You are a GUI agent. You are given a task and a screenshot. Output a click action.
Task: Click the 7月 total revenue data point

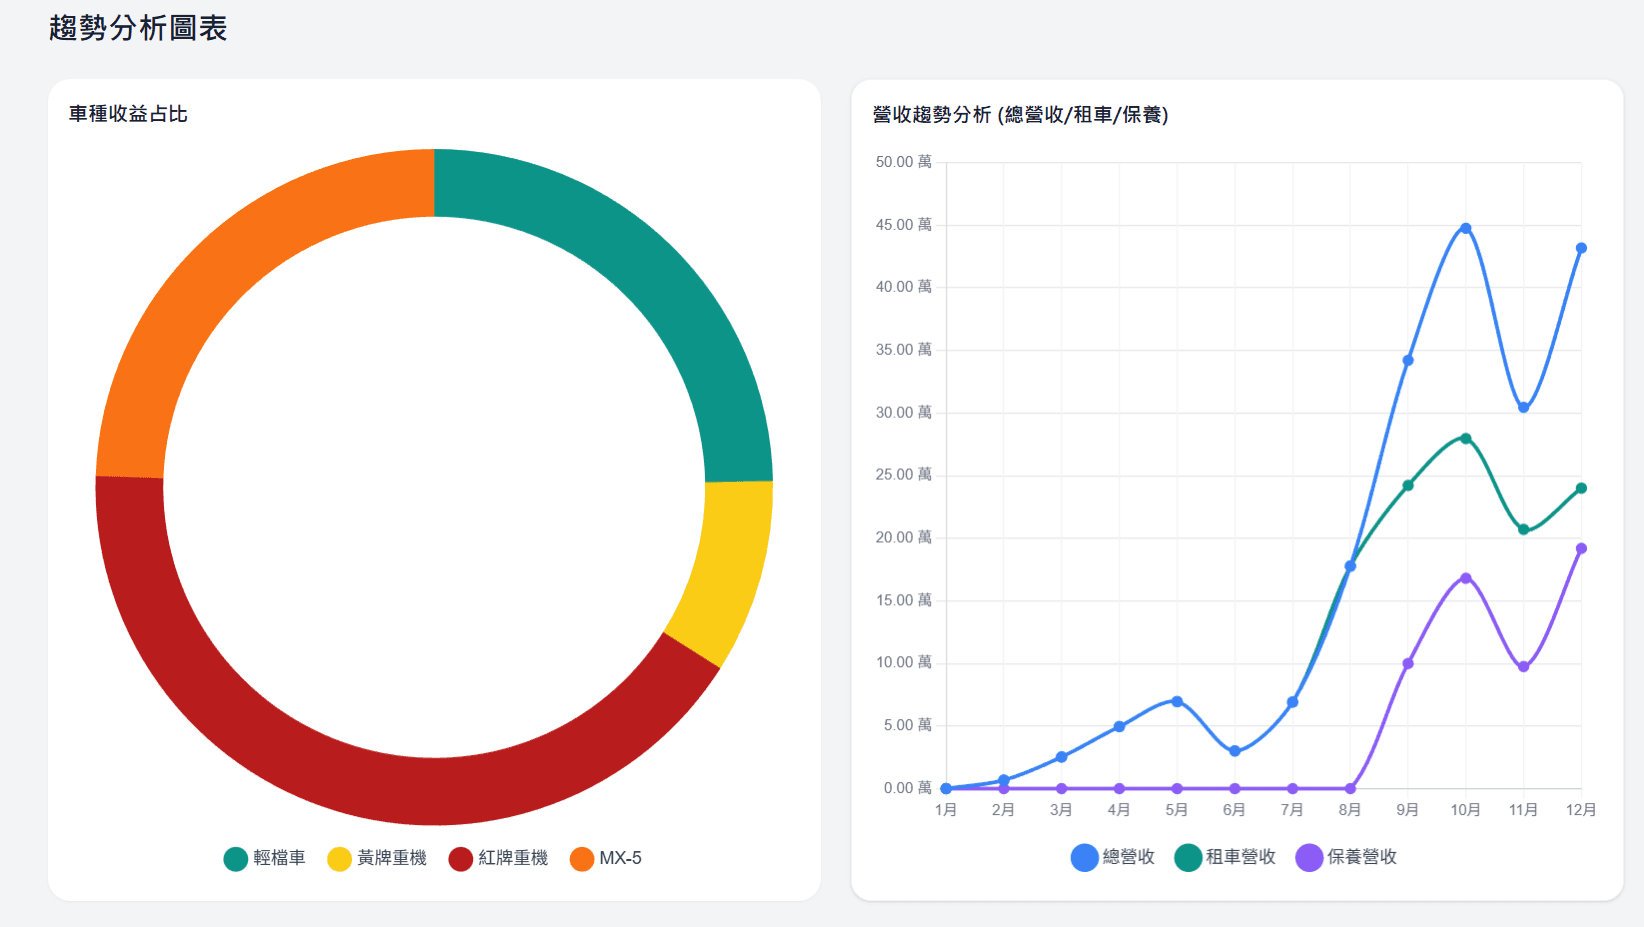pyautogui.click(x=1292, y=702)
